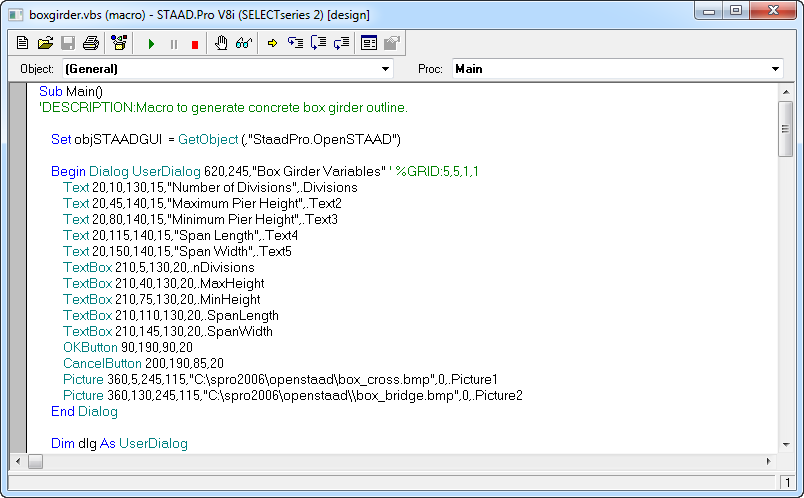Close the boxgirder.vbs macro window

tap(774, 11)
